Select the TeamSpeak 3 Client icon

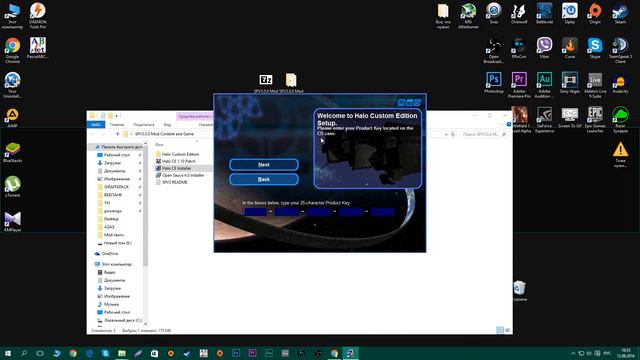pos(620,50)
